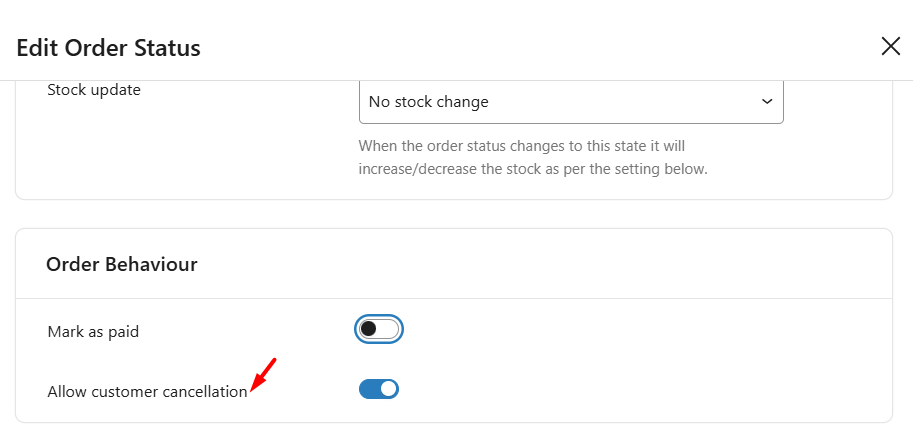
Task: Close the Edit Order Status dialog
Action: (890, 46)
